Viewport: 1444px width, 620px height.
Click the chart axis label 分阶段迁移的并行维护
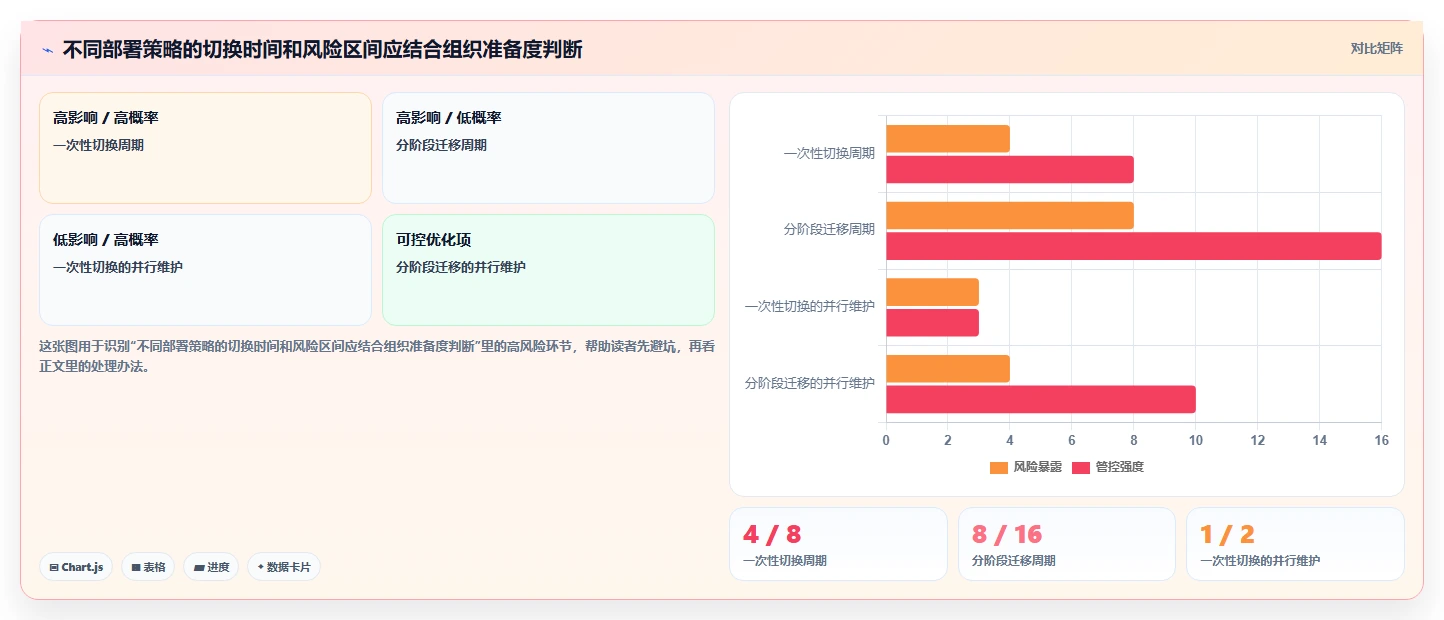810,383
